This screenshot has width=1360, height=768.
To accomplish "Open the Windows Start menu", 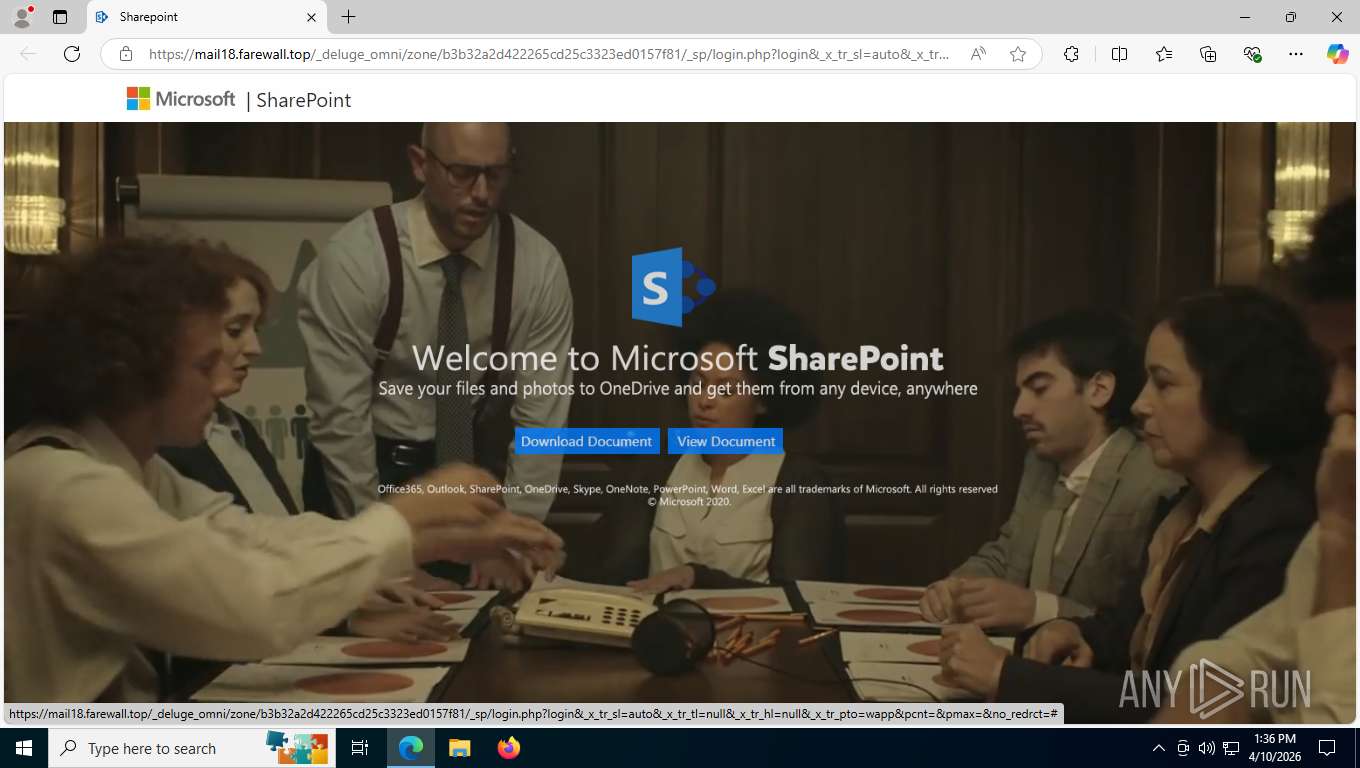I will point(24,748).
